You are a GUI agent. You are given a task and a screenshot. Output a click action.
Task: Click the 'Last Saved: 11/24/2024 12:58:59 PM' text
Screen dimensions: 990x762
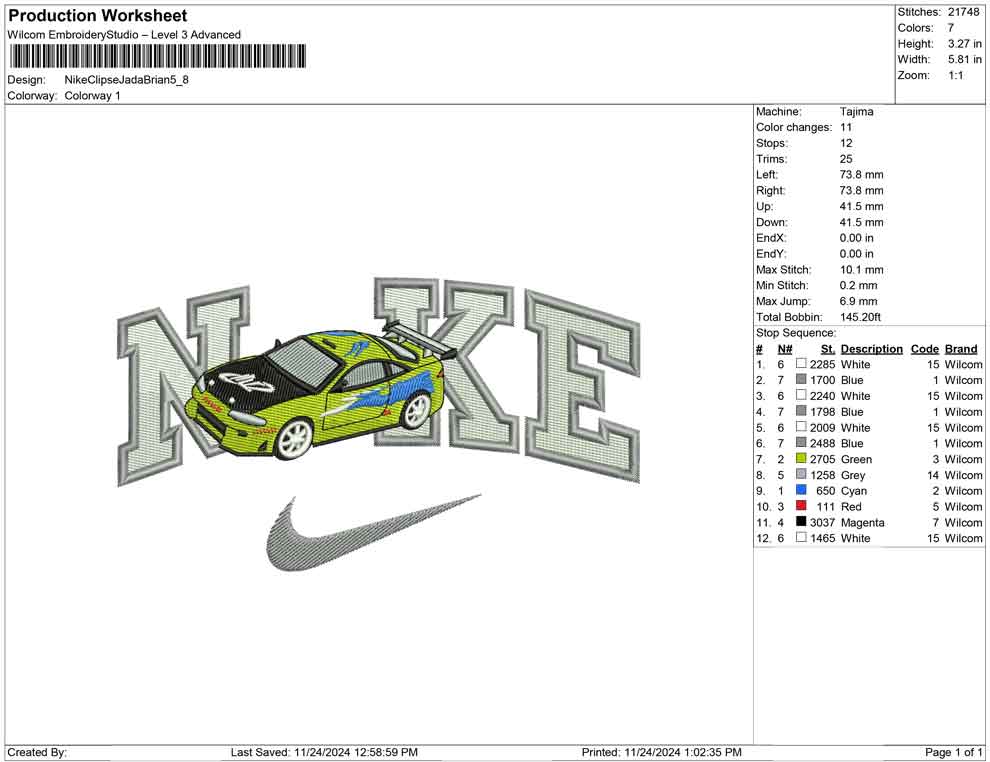[324, 752]
